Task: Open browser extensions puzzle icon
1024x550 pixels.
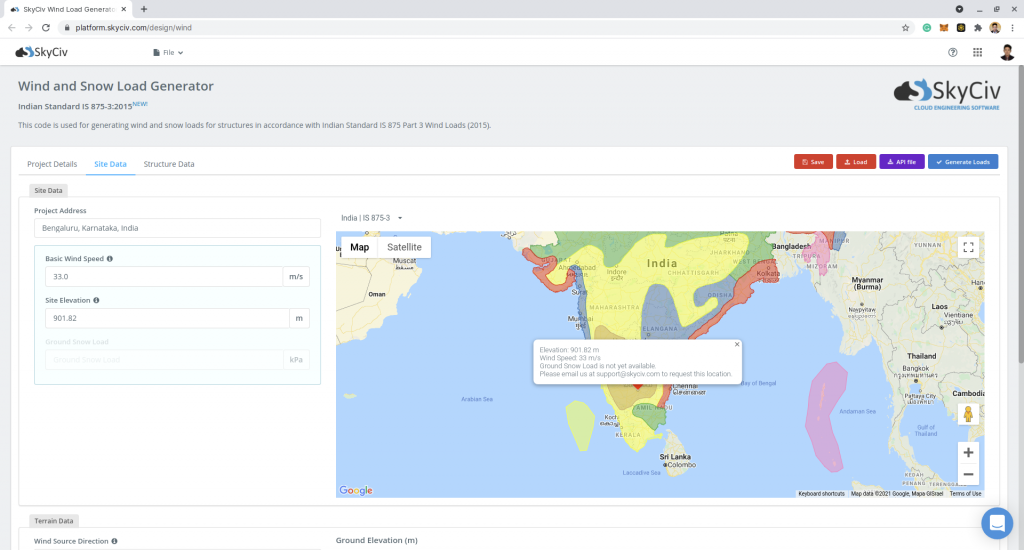Action: pos(978,27)
